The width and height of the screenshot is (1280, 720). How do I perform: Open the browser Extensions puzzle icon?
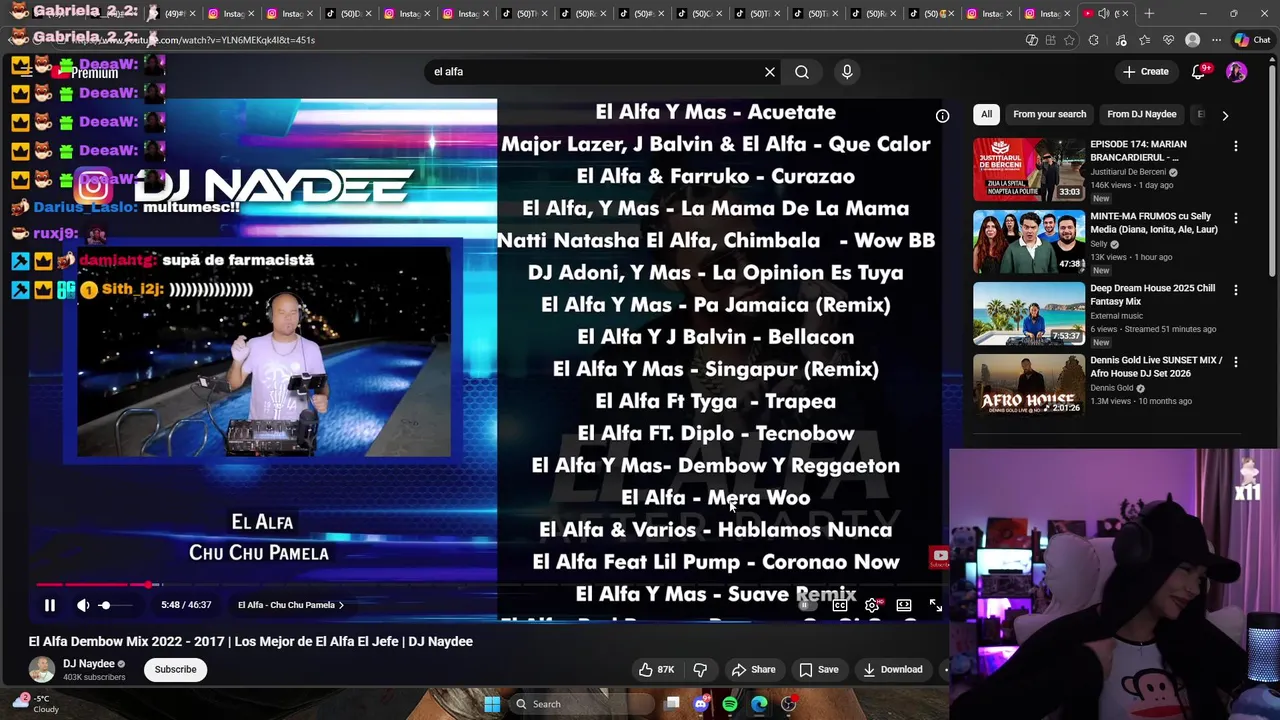[x=1093, y=40]
